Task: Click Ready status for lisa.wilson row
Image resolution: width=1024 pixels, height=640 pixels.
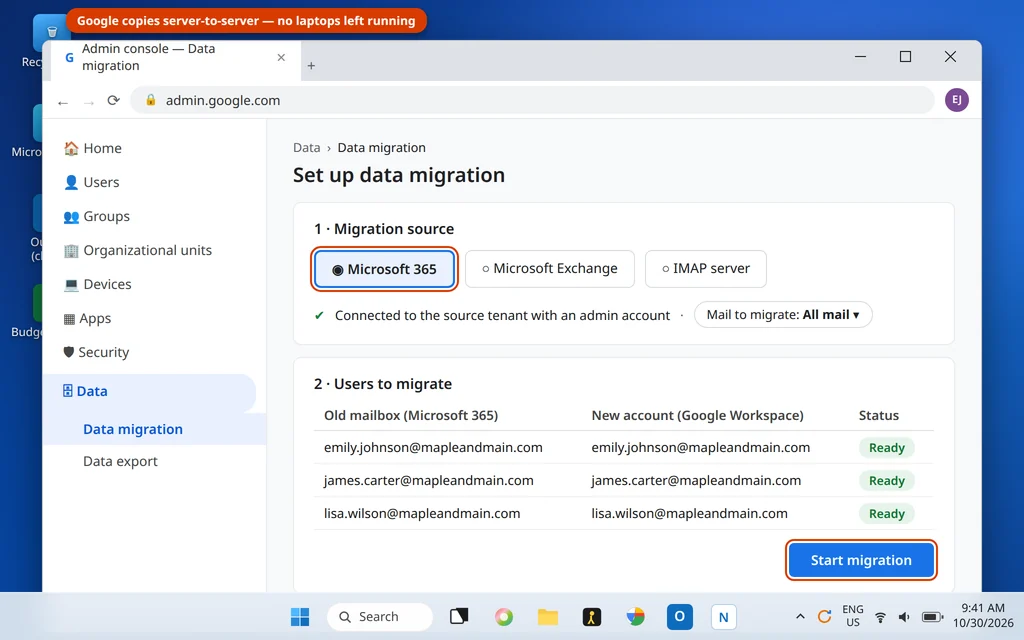Action: click(886, 514)
